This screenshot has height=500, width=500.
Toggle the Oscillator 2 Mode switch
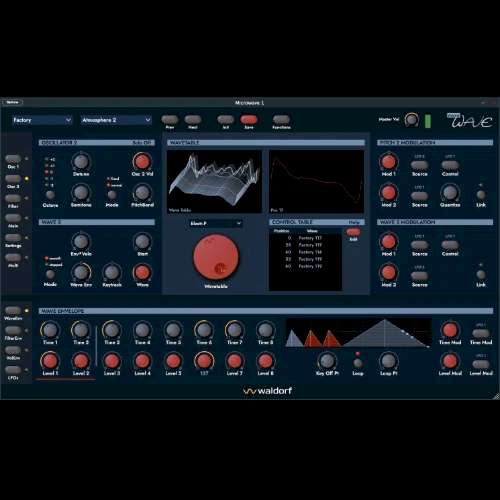112,195
